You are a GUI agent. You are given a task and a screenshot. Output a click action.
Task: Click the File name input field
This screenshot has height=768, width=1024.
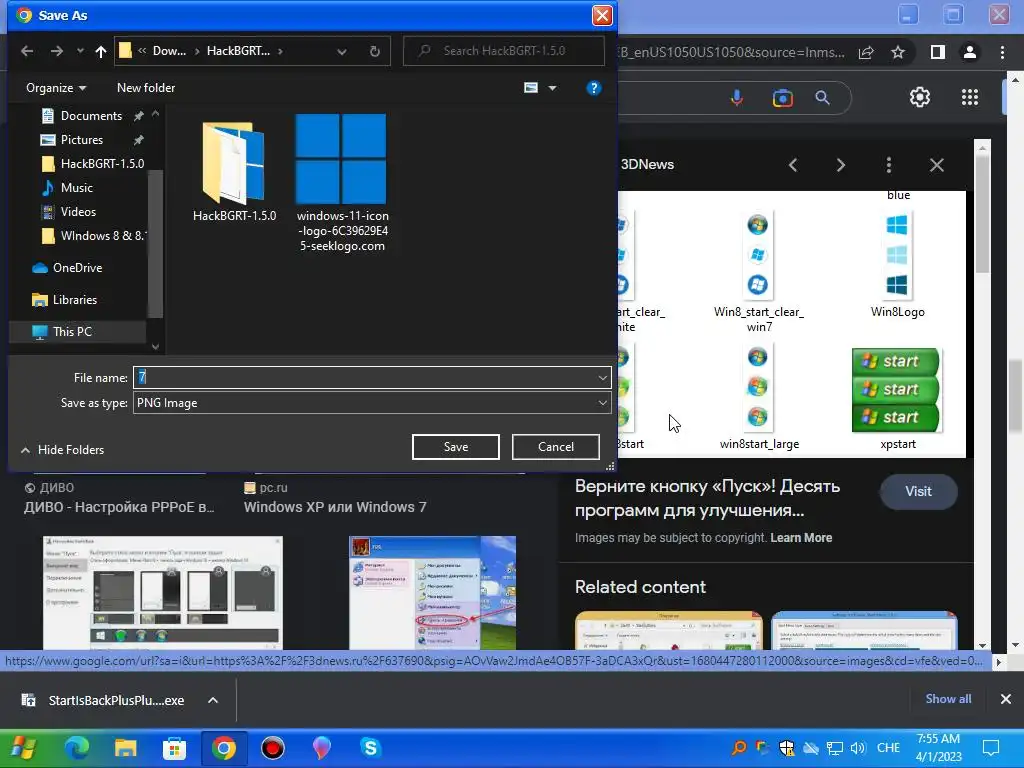pyautogui.click(x=364, y=377)
